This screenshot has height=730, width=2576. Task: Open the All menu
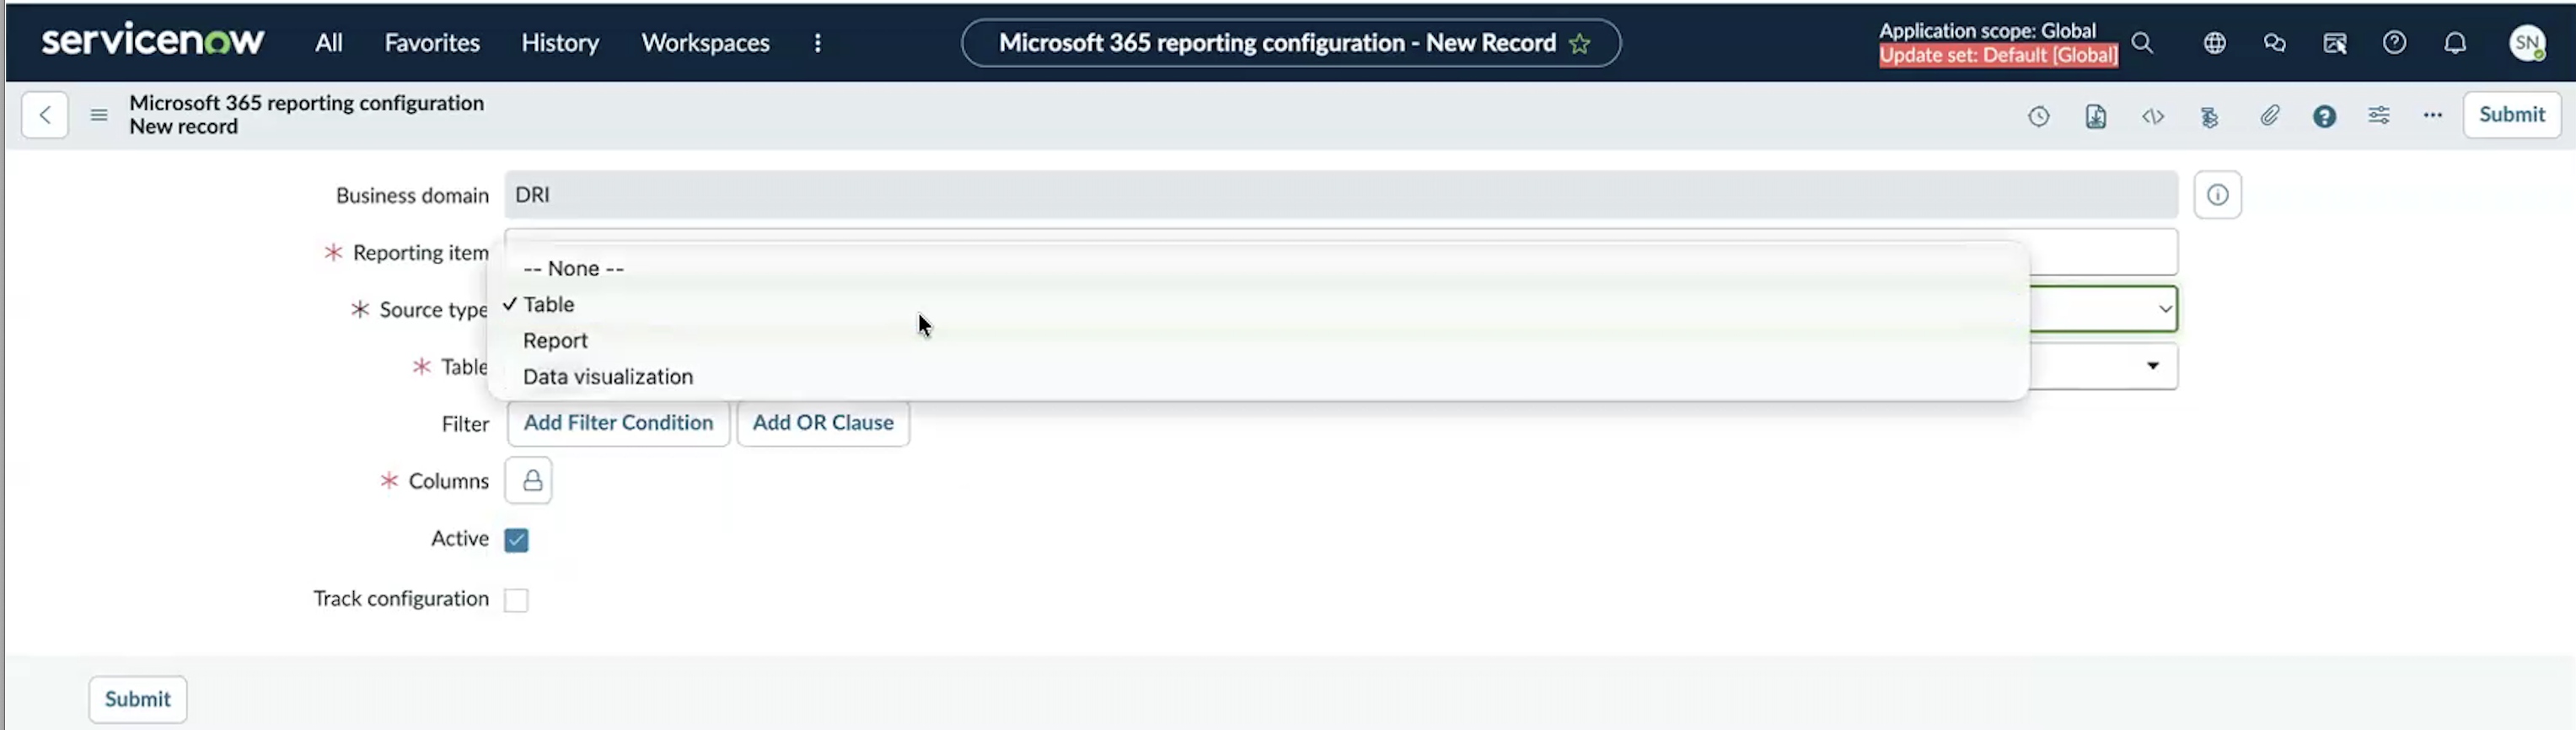[328, 43]
